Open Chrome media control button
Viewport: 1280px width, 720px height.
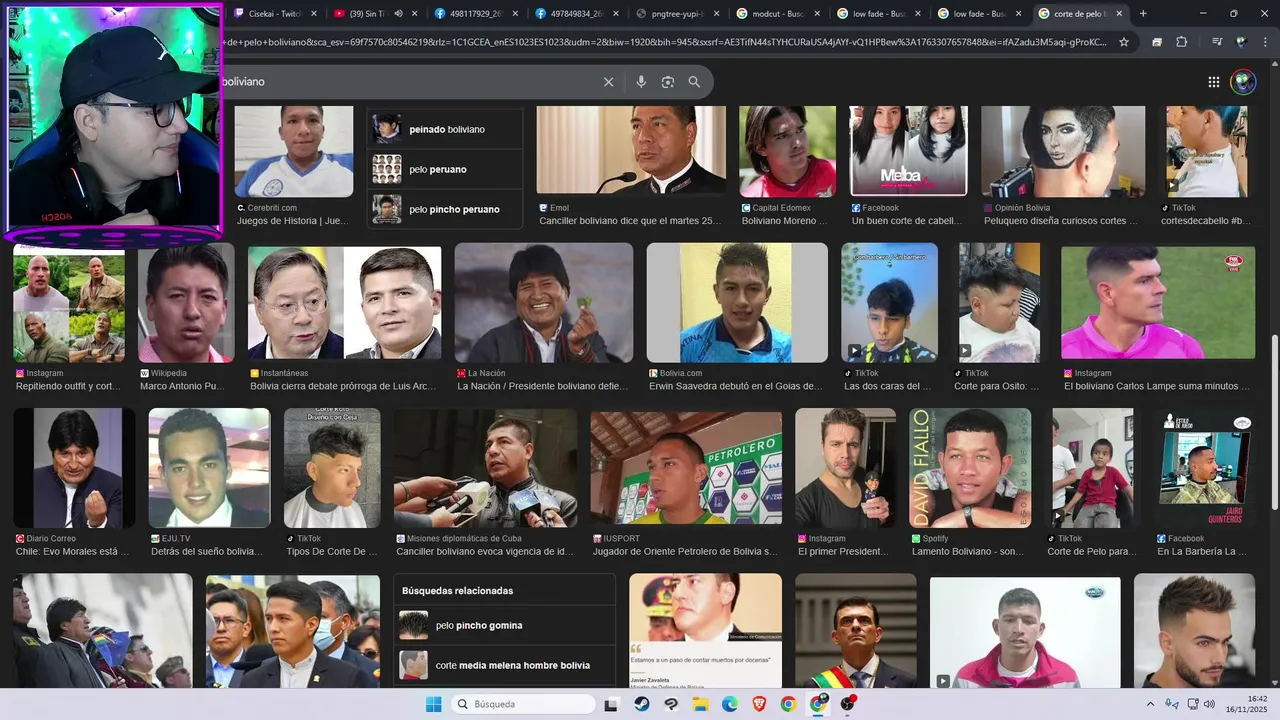click(1216, 42)
